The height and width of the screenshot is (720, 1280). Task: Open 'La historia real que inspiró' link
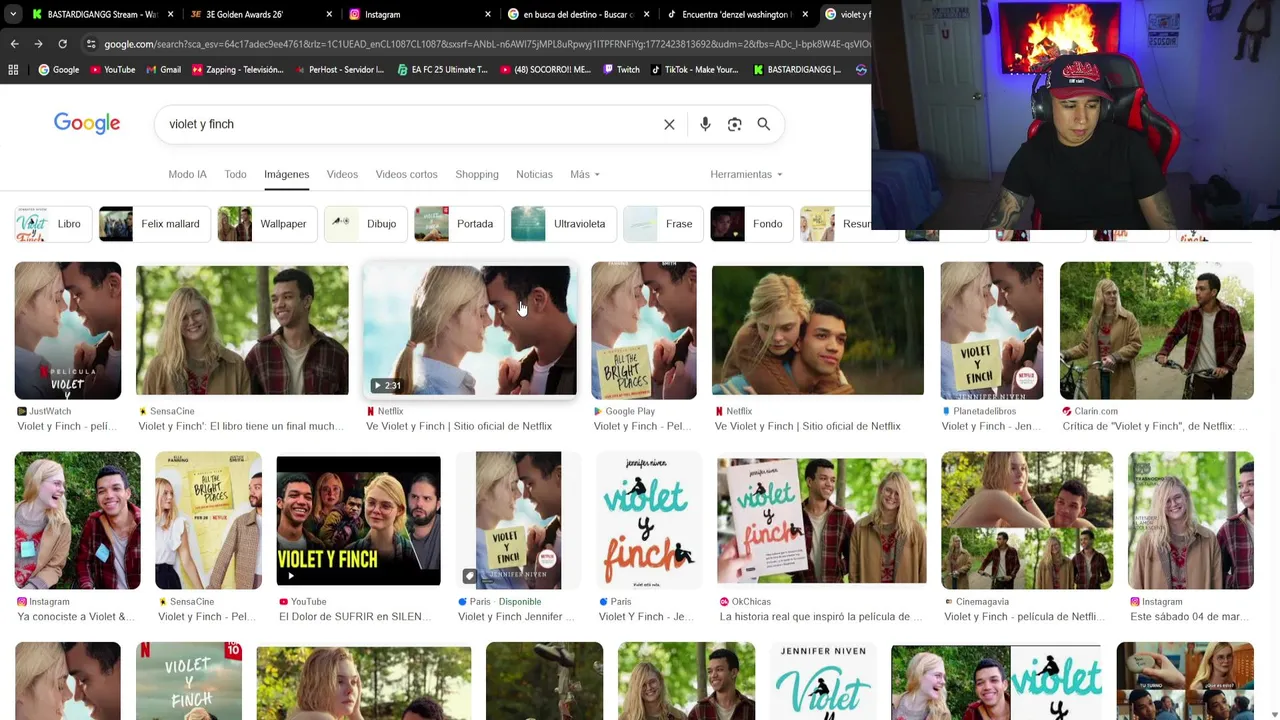pos(821,616)
